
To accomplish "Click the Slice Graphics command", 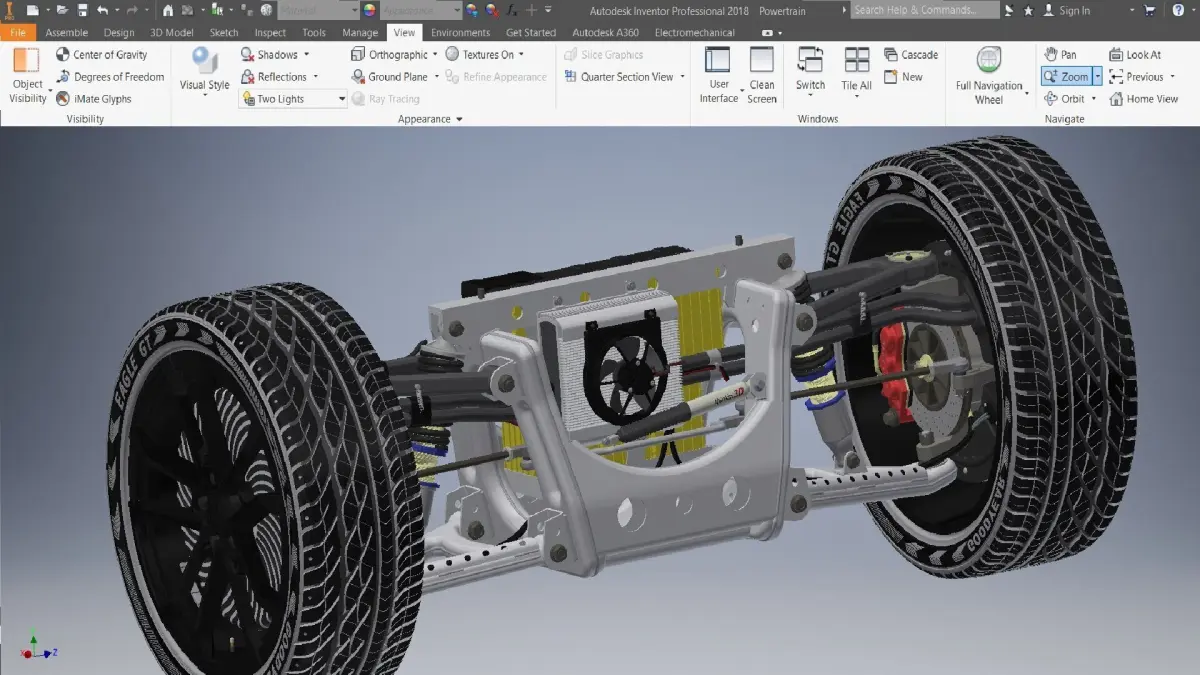I will [603, 55].
